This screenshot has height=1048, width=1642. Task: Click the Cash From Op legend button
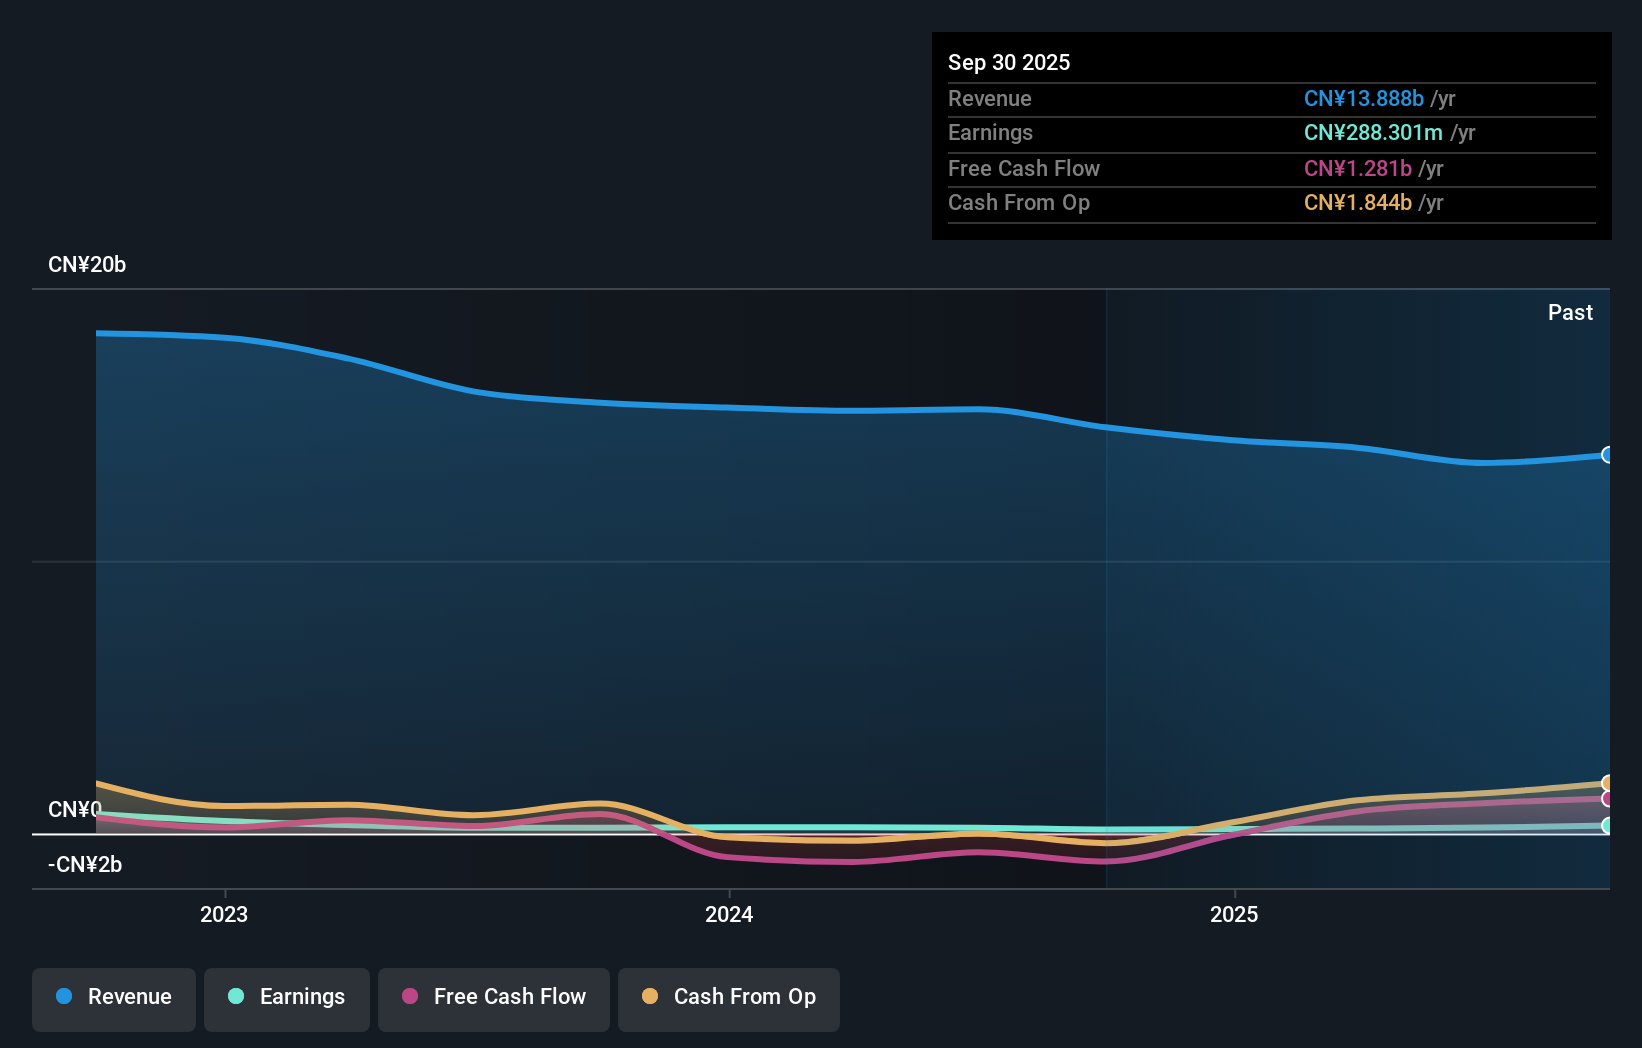click(729, 998)
